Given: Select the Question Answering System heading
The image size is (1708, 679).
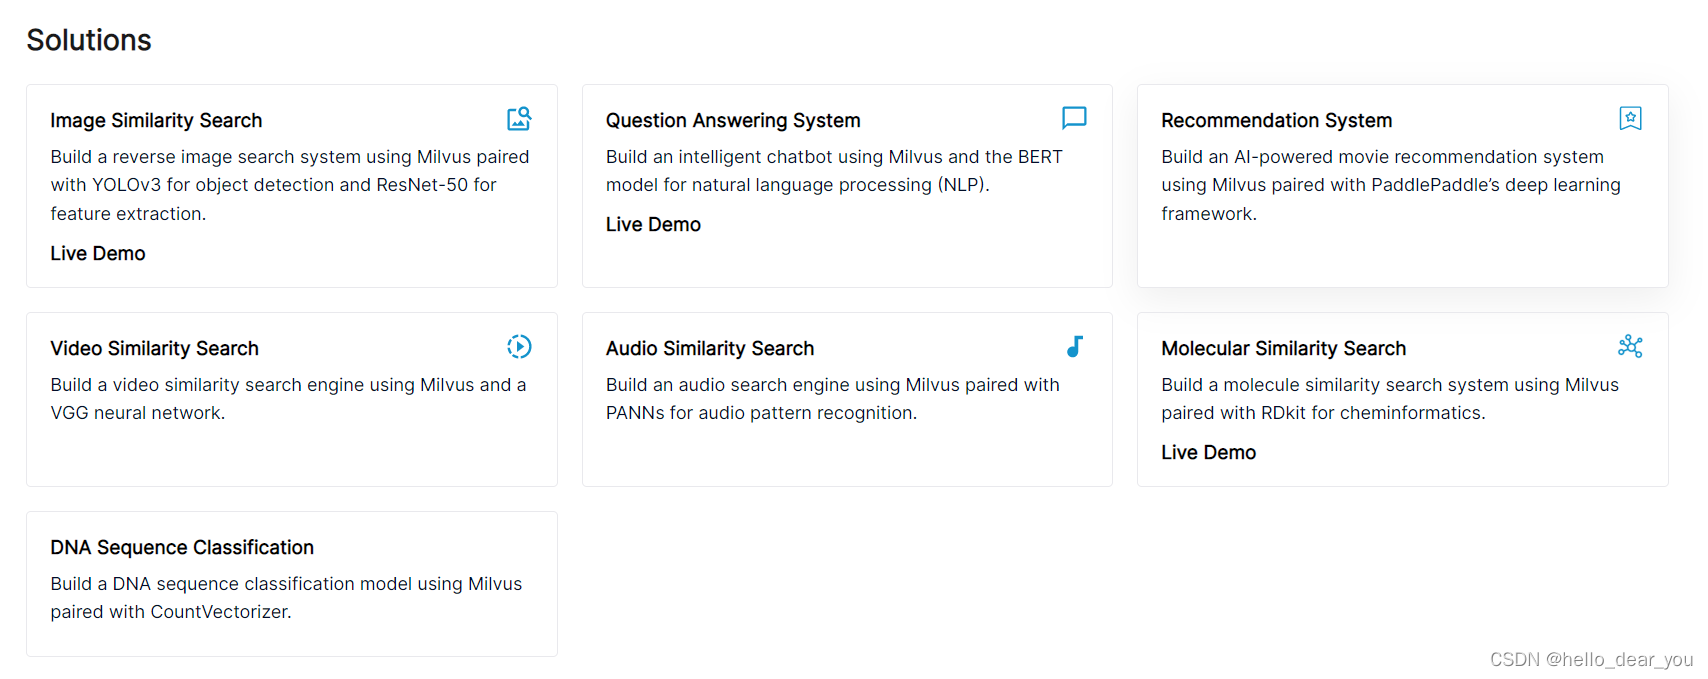Looking at the screenshot, I should point(733,121).
